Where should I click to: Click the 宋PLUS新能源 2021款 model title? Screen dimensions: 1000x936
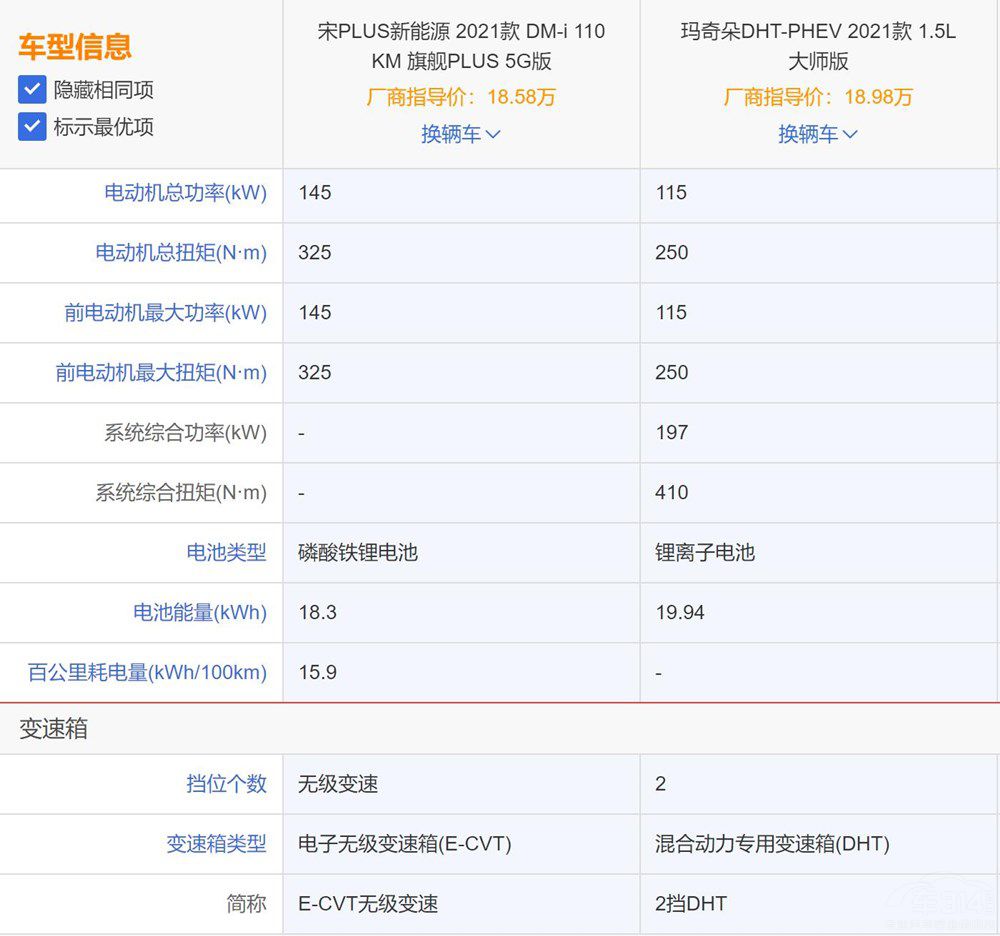(x=461, y=47)
